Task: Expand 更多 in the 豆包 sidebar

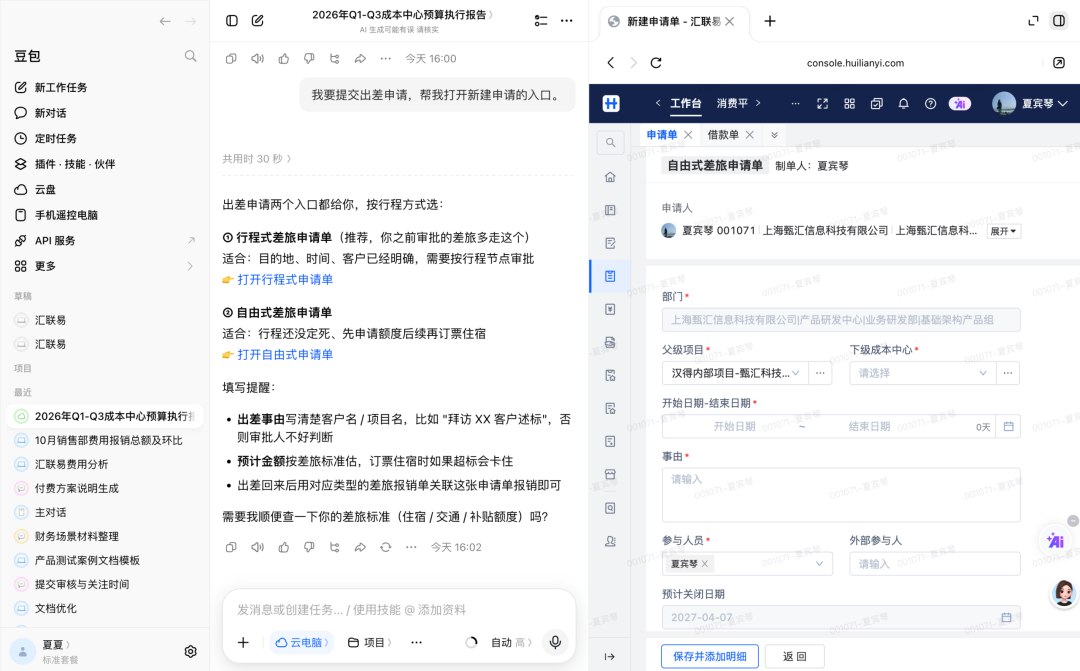Action: point(105,266)
